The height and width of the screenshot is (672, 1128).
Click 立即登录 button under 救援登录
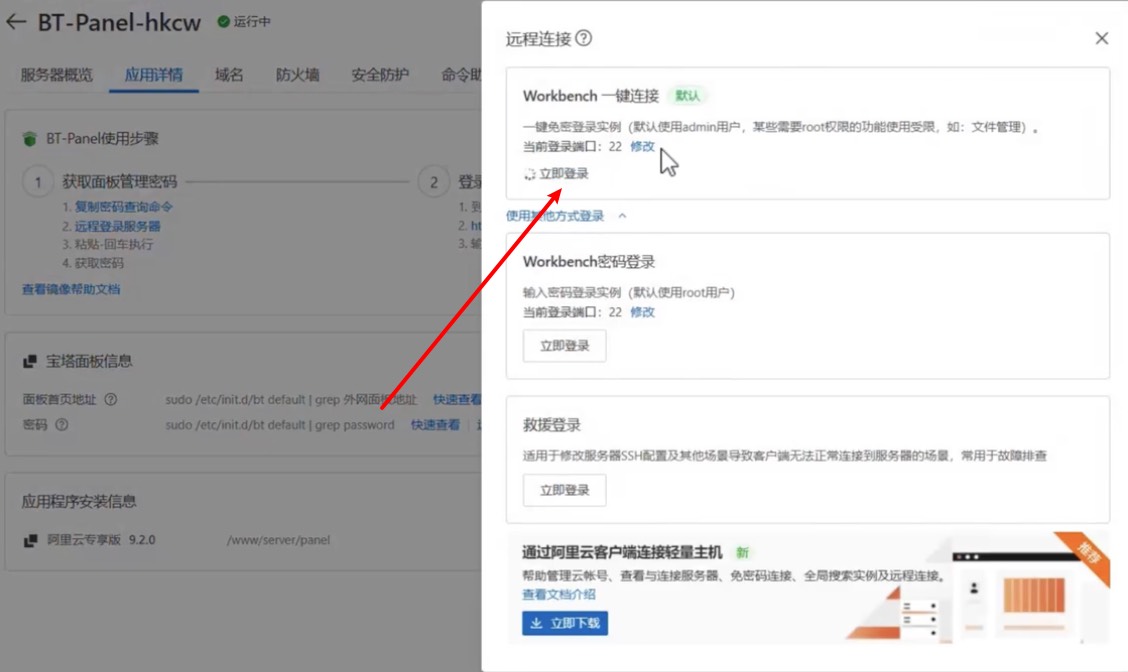[565, 491]
